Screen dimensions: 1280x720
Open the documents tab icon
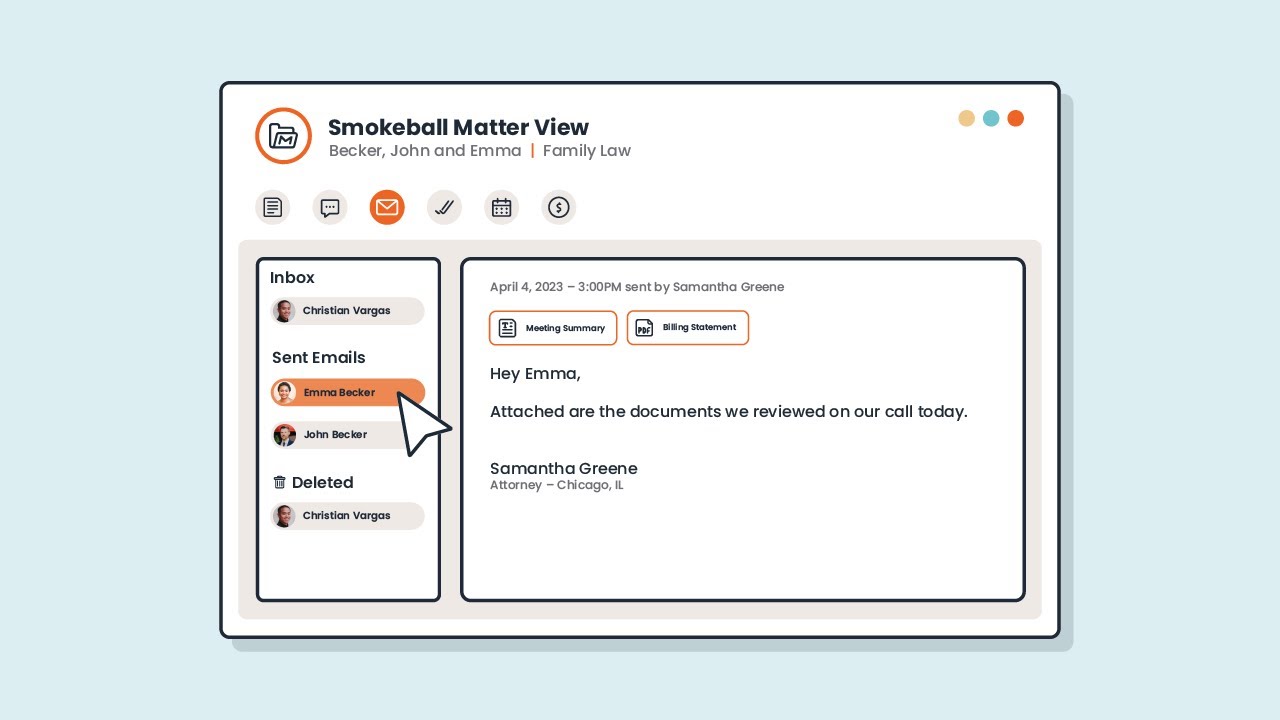272,207
